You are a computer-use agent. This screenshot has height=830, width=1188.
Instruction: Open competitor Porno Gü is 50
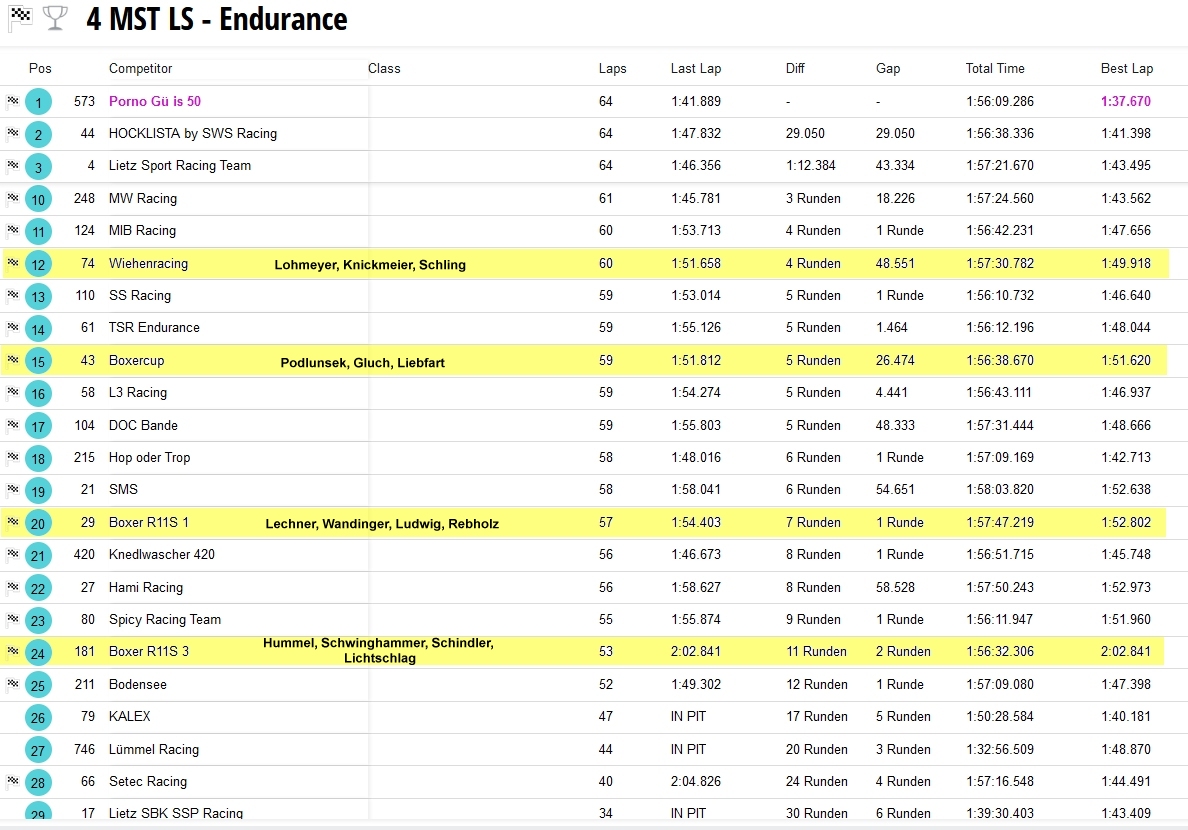(x=154, y=102)
